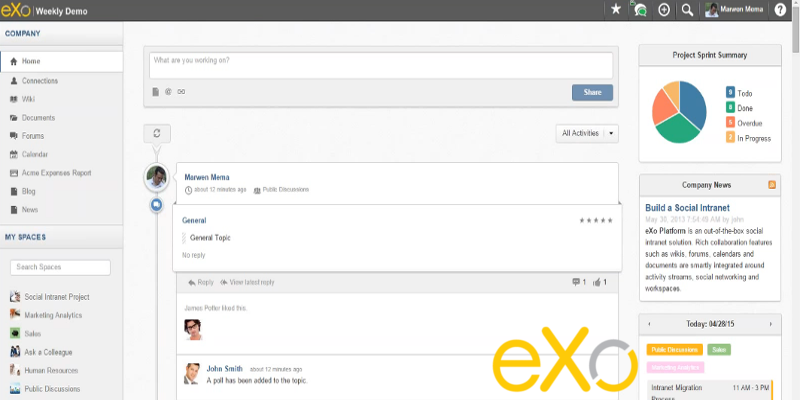Open the Build a Social Intranet article
800x400 pixels.
click(694, 206)
